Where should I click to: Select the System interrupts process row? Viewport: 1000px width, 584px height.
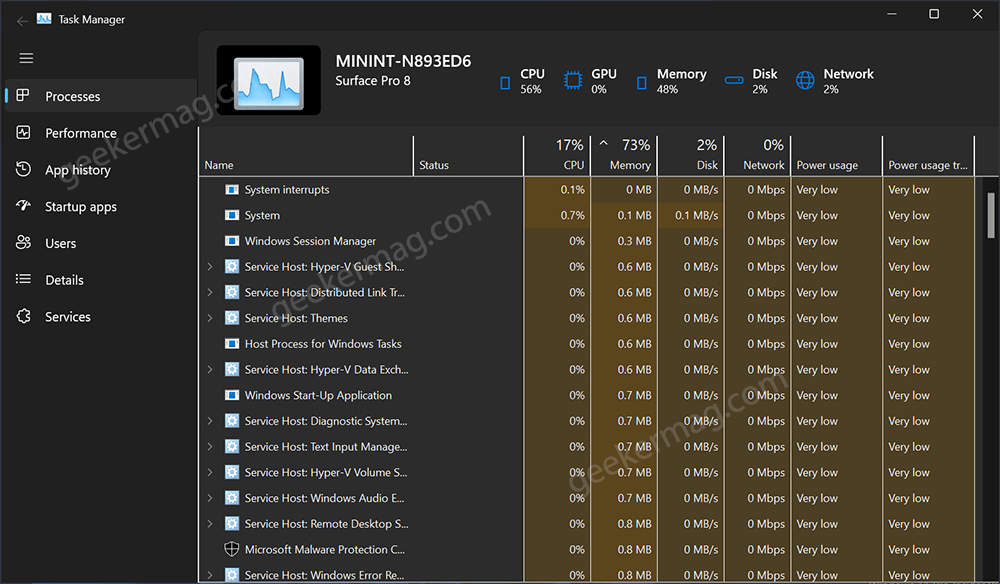point(587,189)
